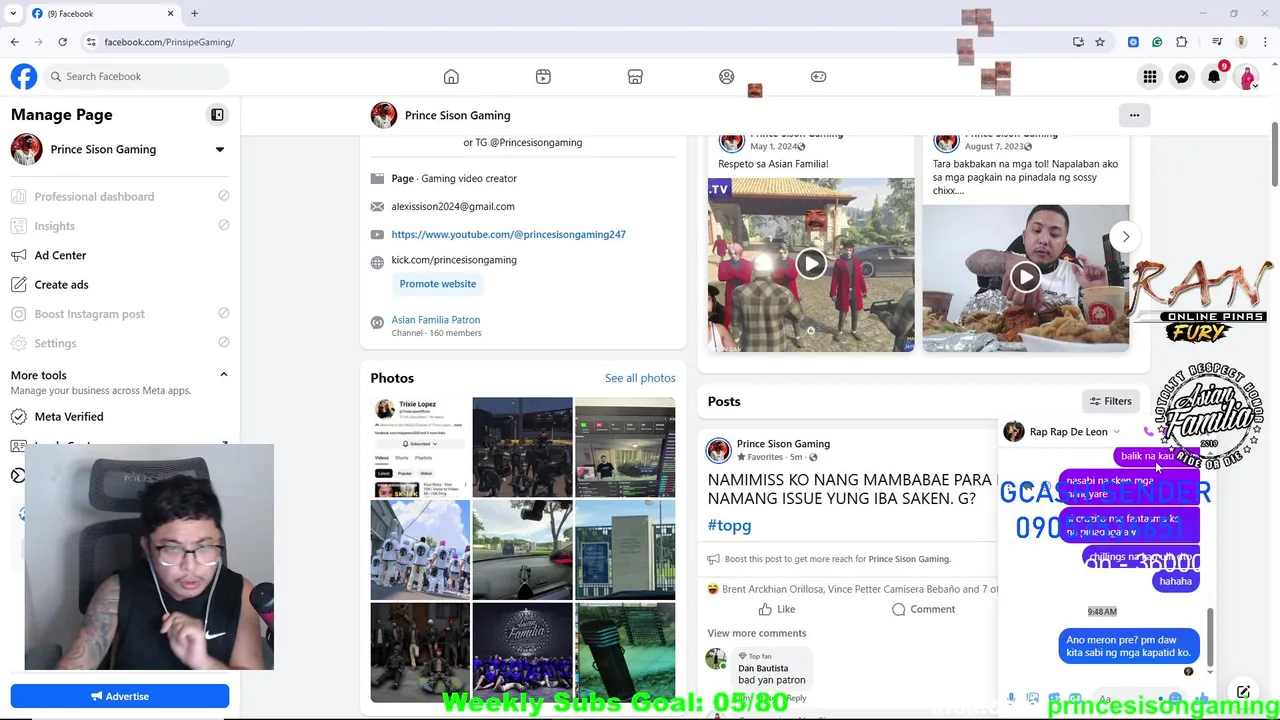Viewport: 1280px width, 720px height.
Task: Open the Facebook menu grid icon
Action: [1150, 77]
